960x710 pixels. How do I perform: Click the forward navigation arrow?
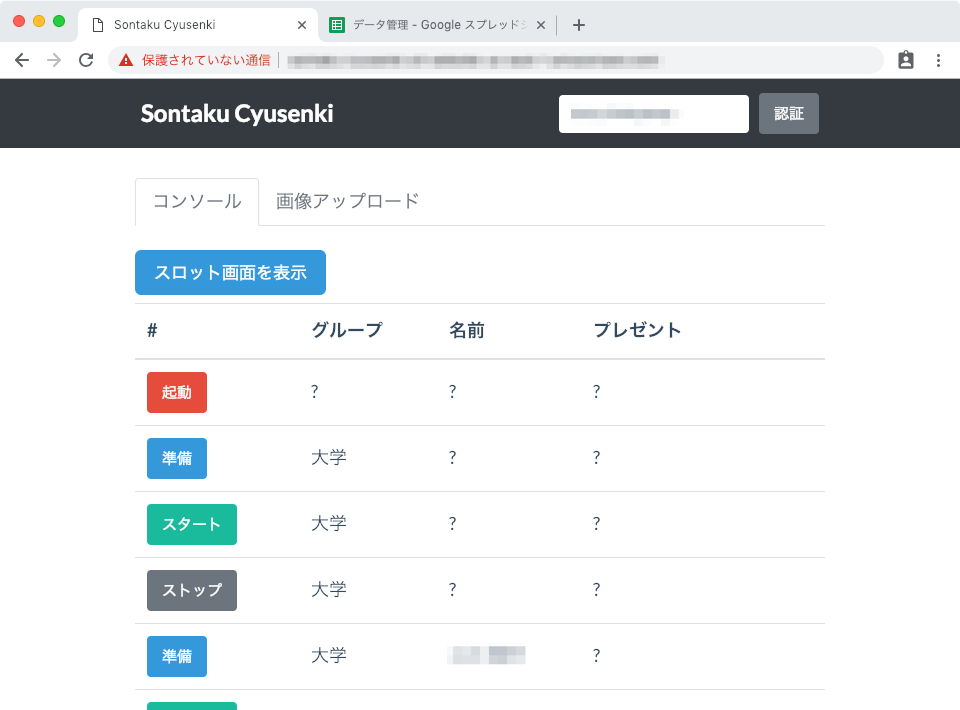52,60
